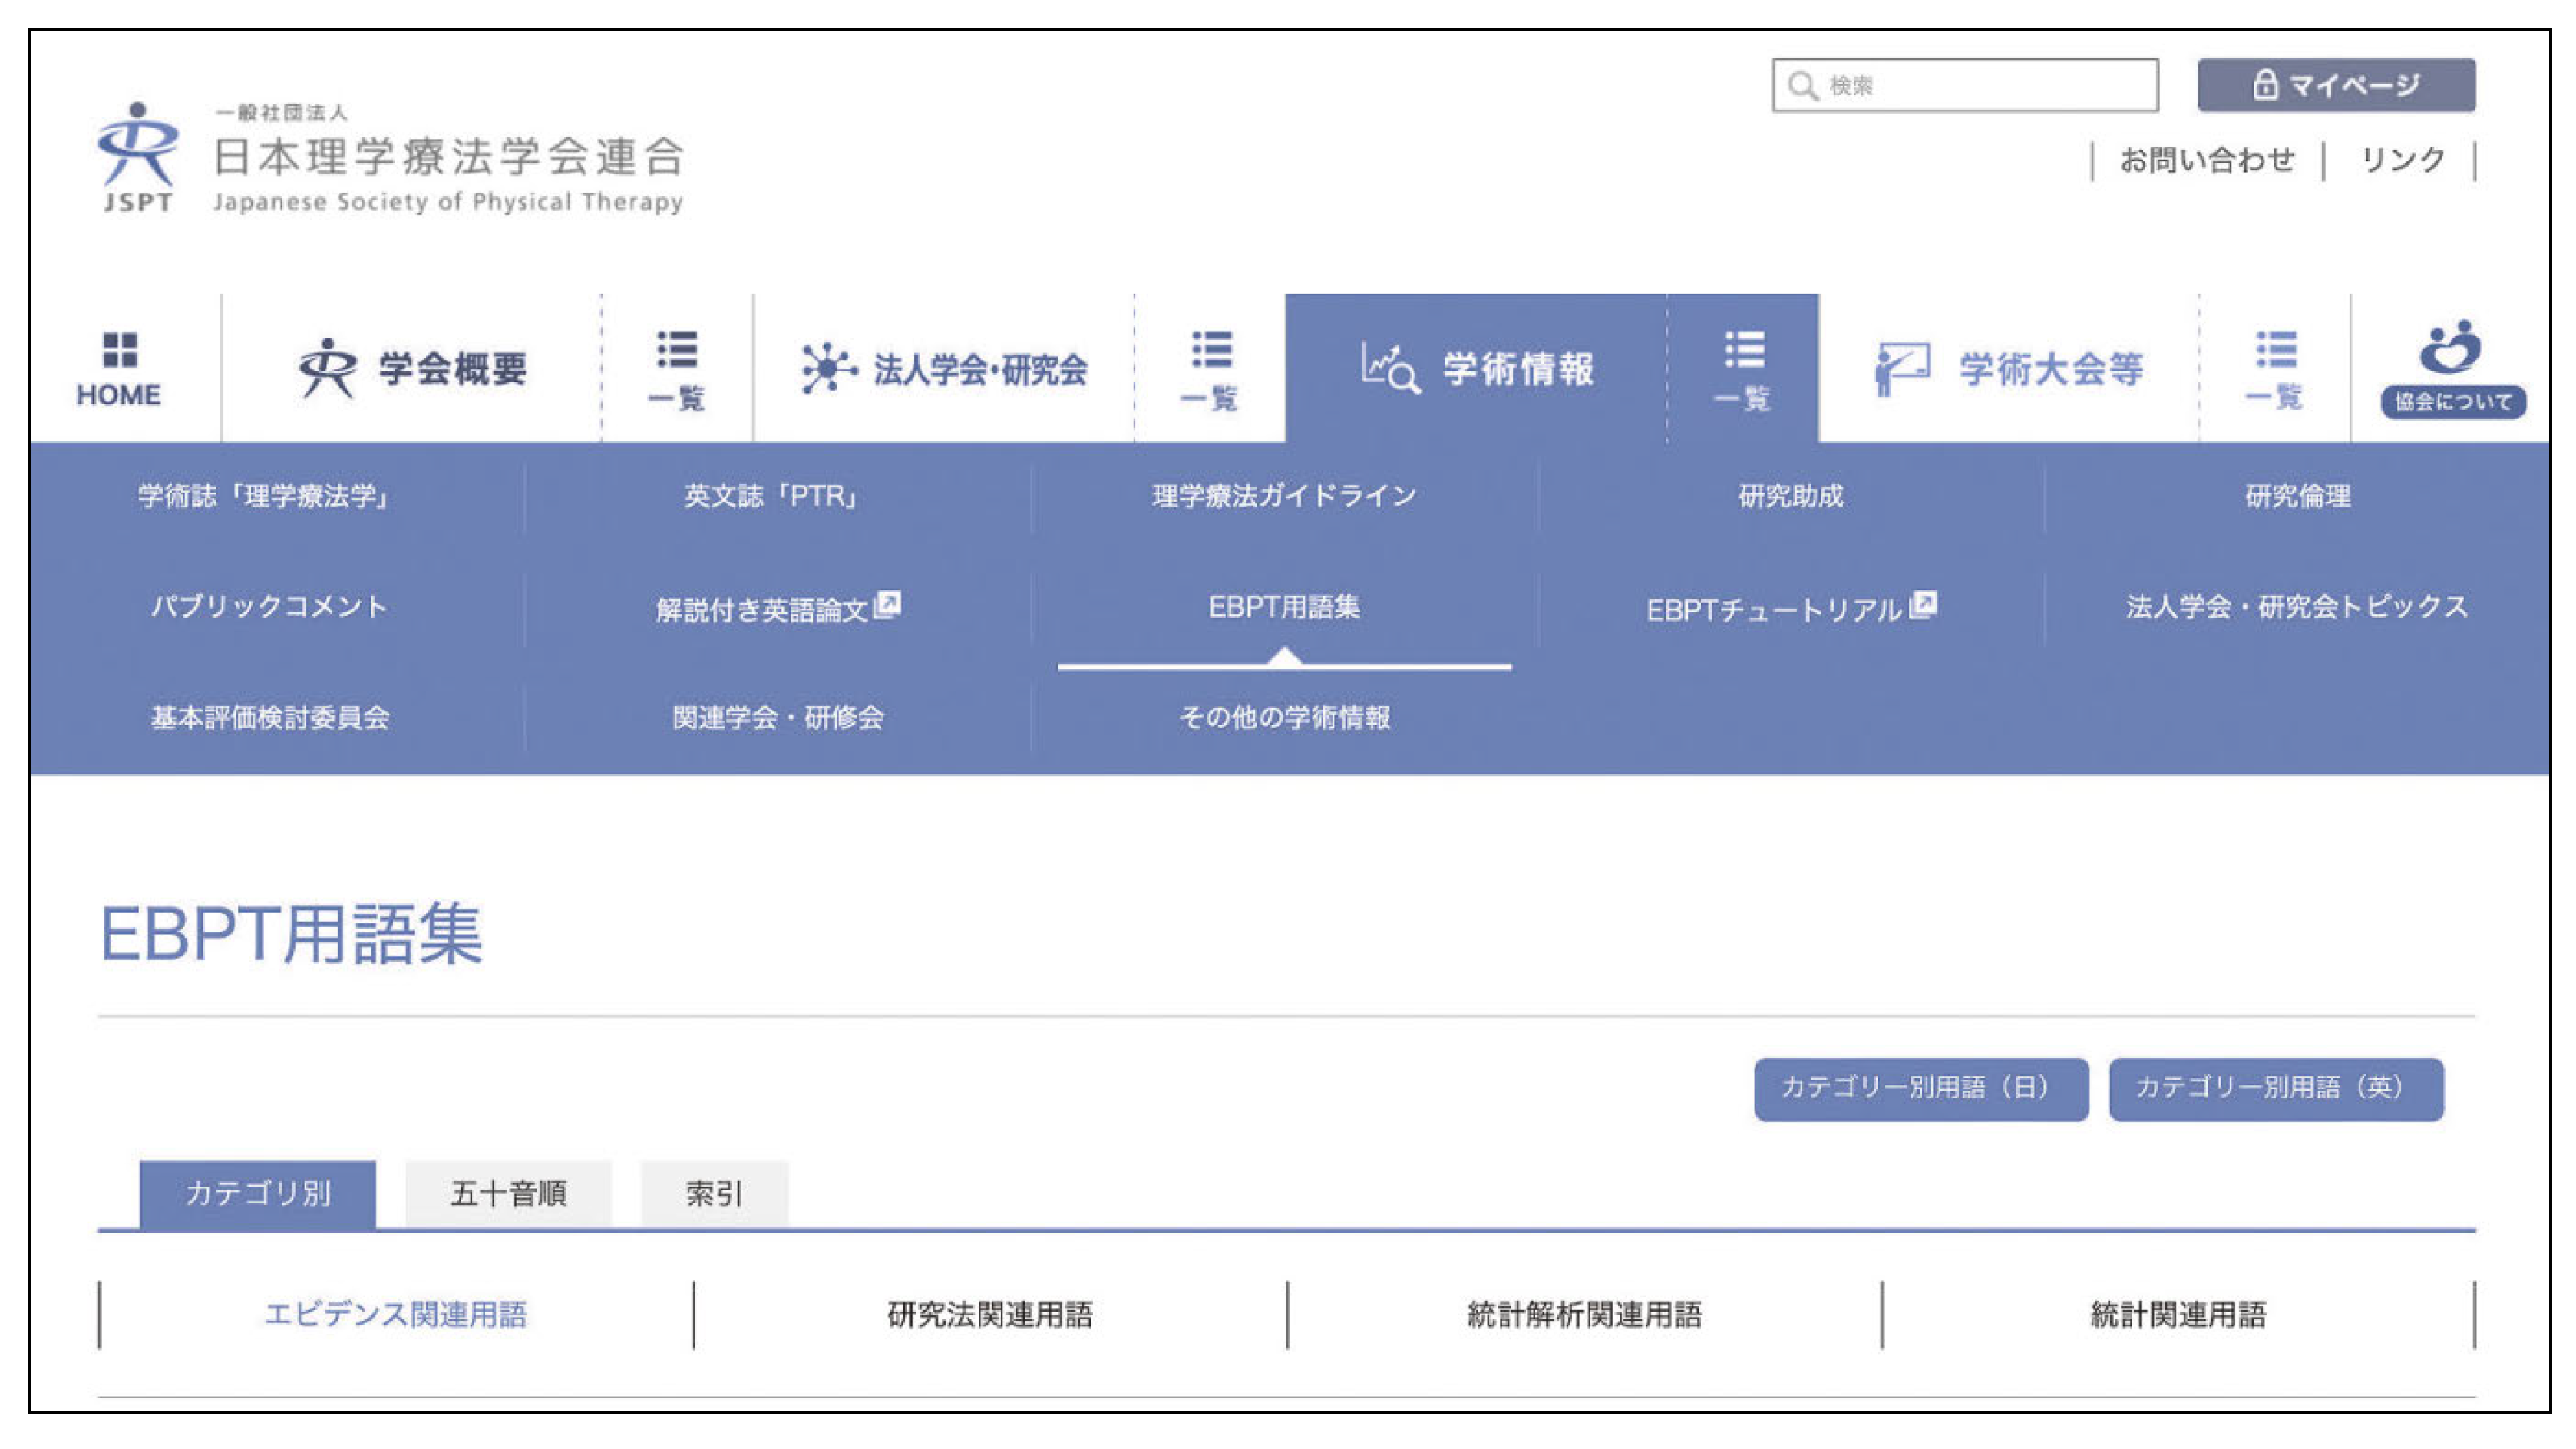Click external-link icon beside EBPTチュートリアル
This screenshot has width=2576, height=1449.
1923,605
